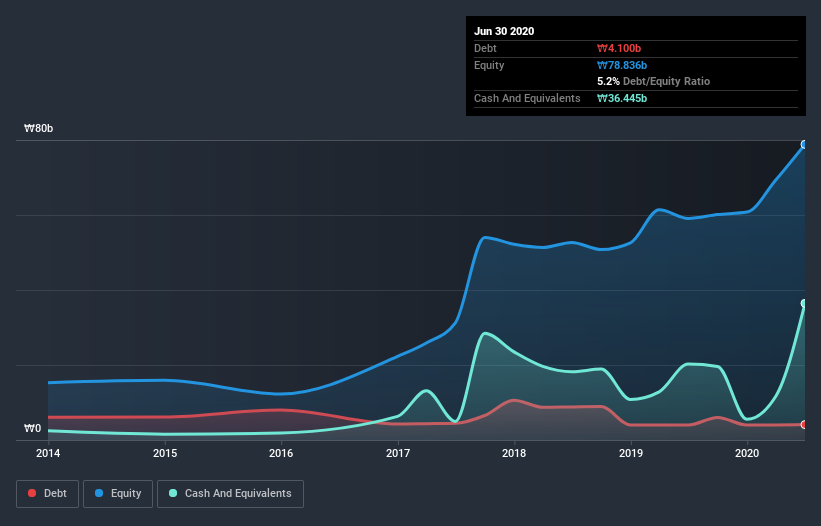Screen dimensions: 821x526
Task: Click the 2015 x-axis label
Action: pyautogui.click(x=165, y=453)
